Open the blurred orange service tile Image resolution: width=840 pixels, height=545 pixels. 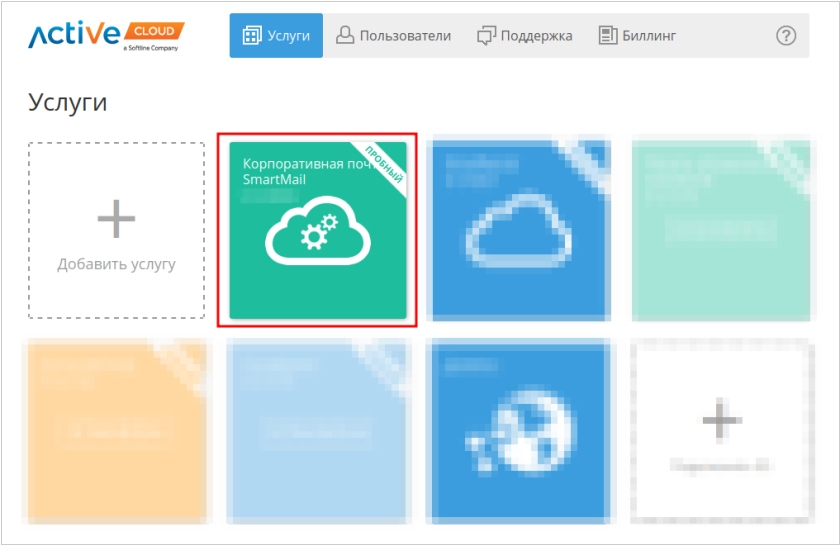pyautogui.click(x=116, y=431)
